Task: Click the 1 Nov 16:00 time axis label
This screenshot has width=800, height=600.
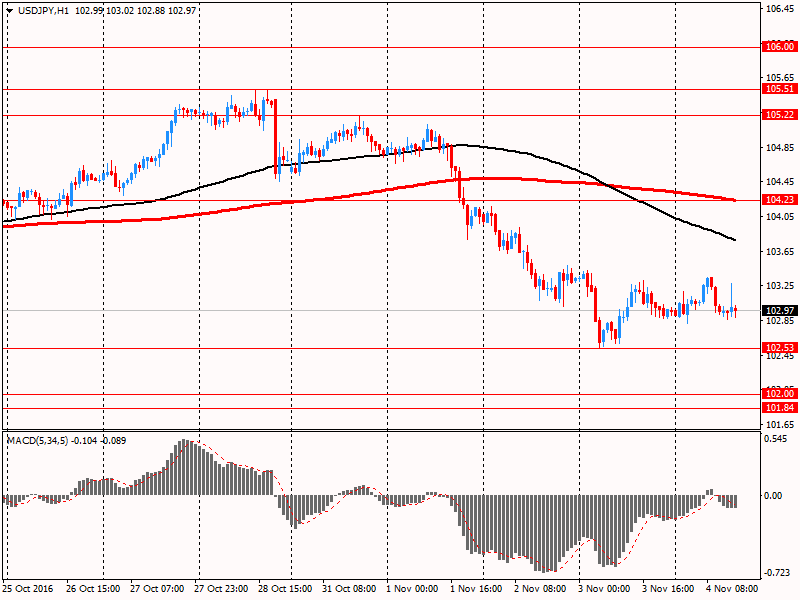Action: click(476, 589)
